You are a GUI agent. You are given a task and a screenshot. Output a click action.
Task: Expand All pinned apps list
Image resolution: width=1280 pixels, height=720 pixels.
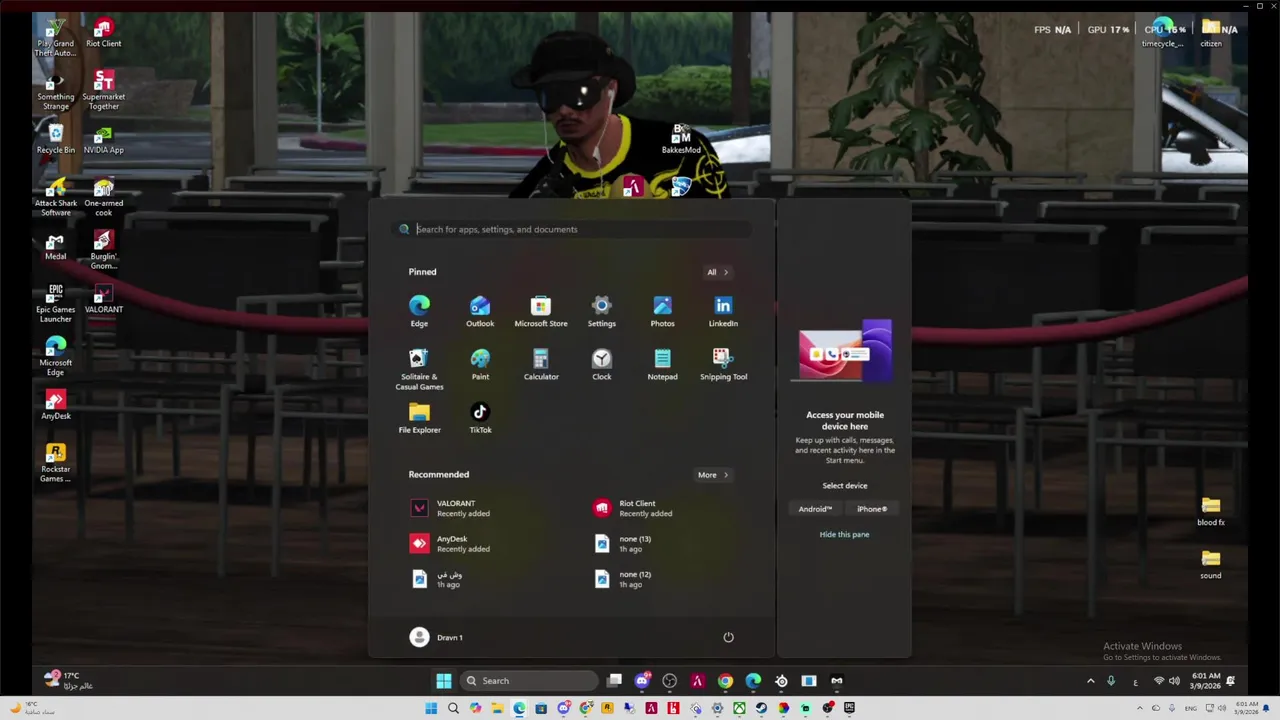tap(717, 272)
